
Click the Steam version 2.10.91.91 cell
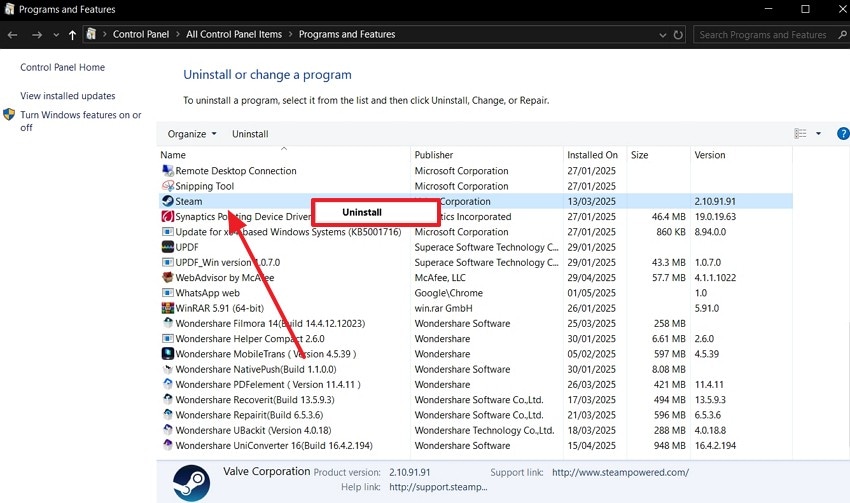click(715, 201)
